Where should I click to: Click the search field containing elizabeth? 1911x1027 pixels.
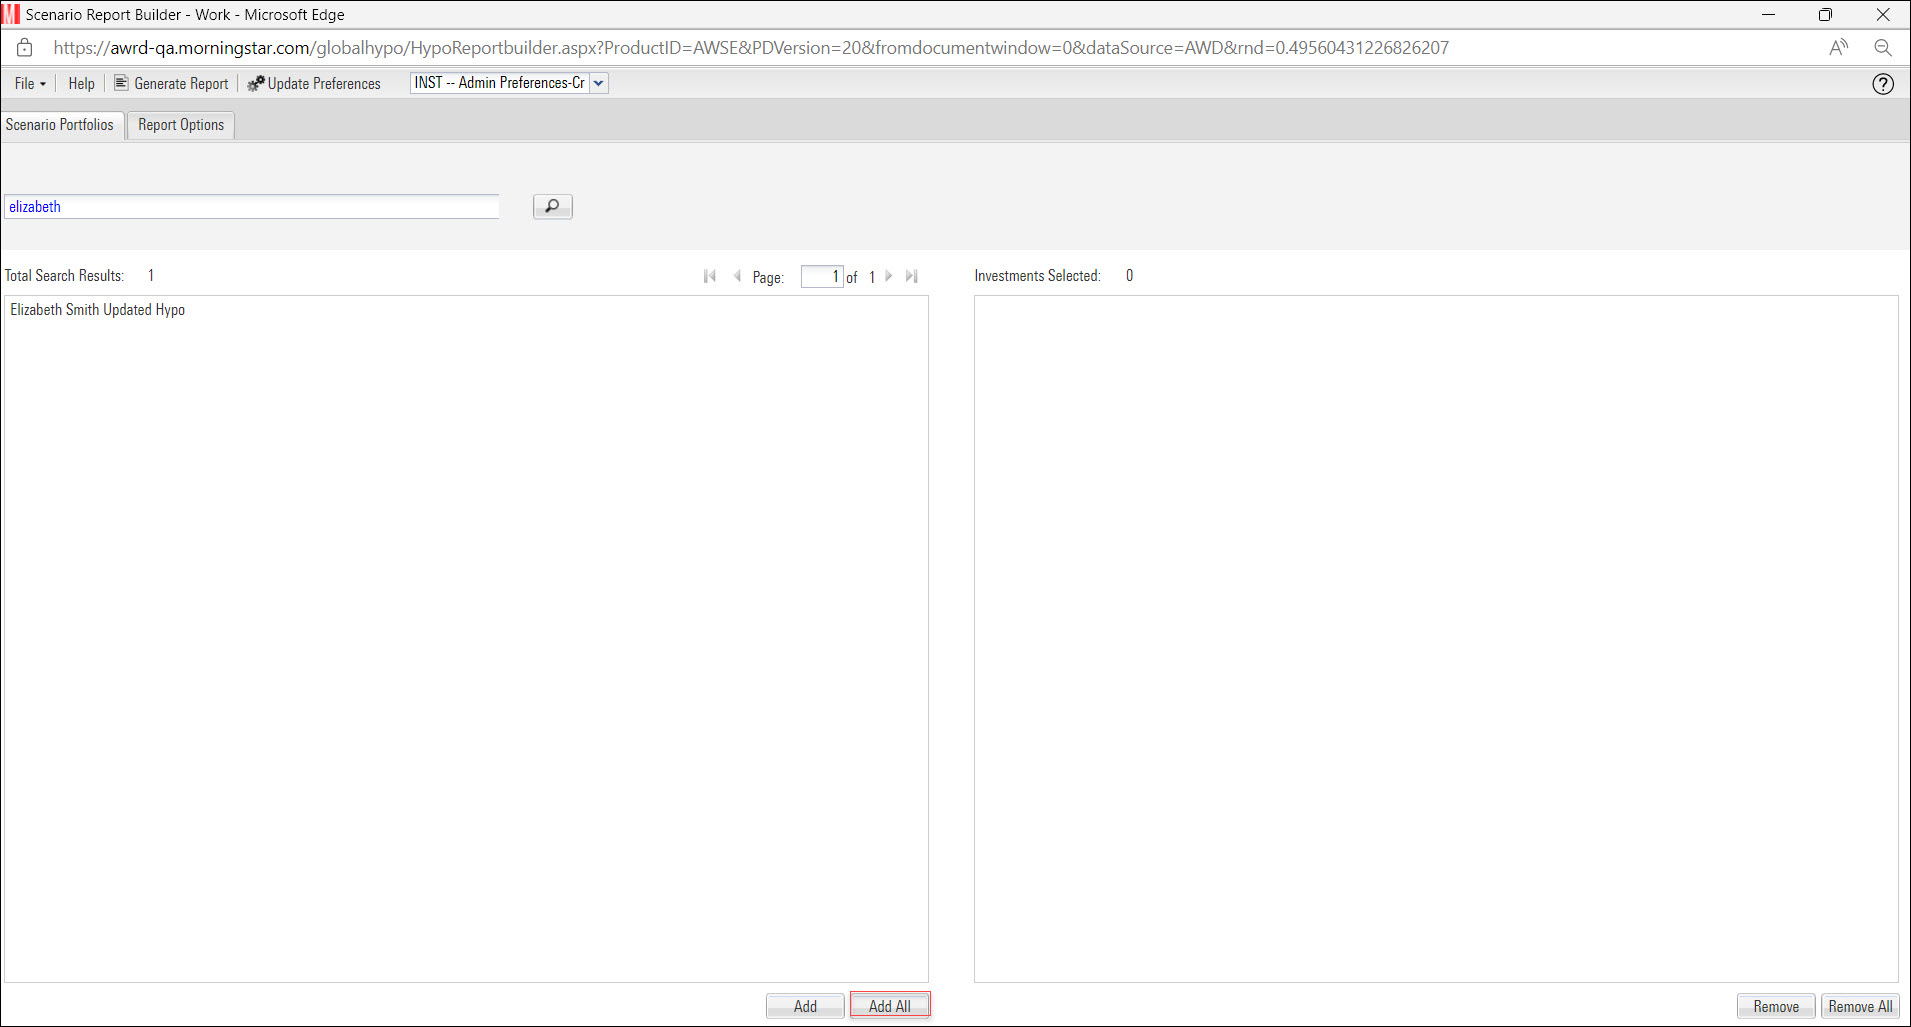pyautogui.click(x=251, y=206)
